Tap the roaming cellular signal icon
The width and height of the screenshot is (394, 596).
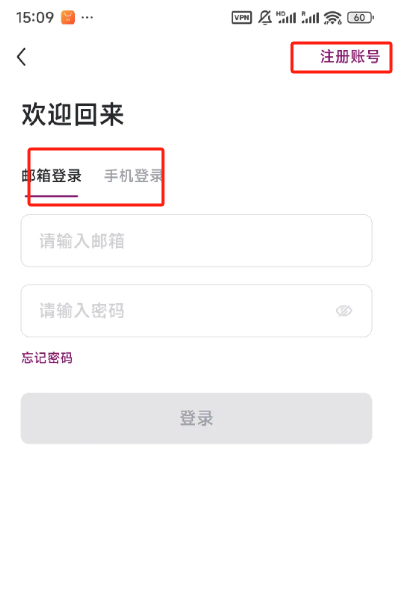pyautogui.click(x=310, y=17)
